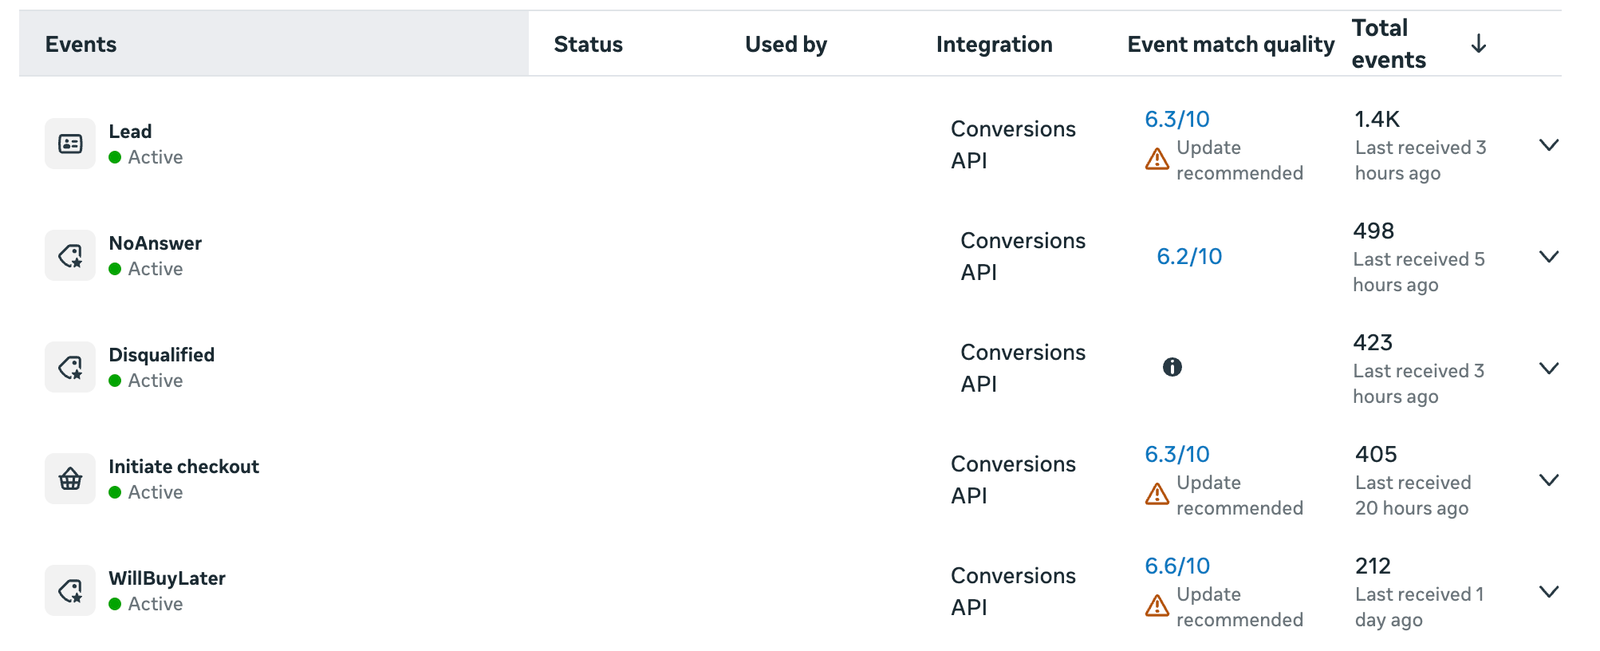Click the Lead event name

(130, 131)
